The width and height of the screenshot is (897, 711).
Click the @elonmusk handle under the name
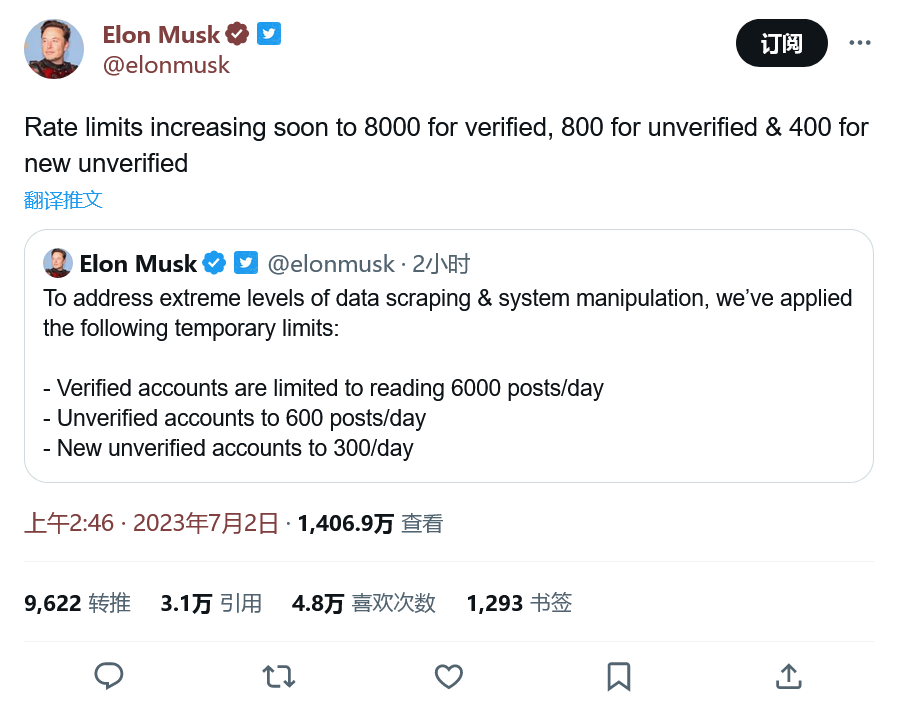pos(166,65)
